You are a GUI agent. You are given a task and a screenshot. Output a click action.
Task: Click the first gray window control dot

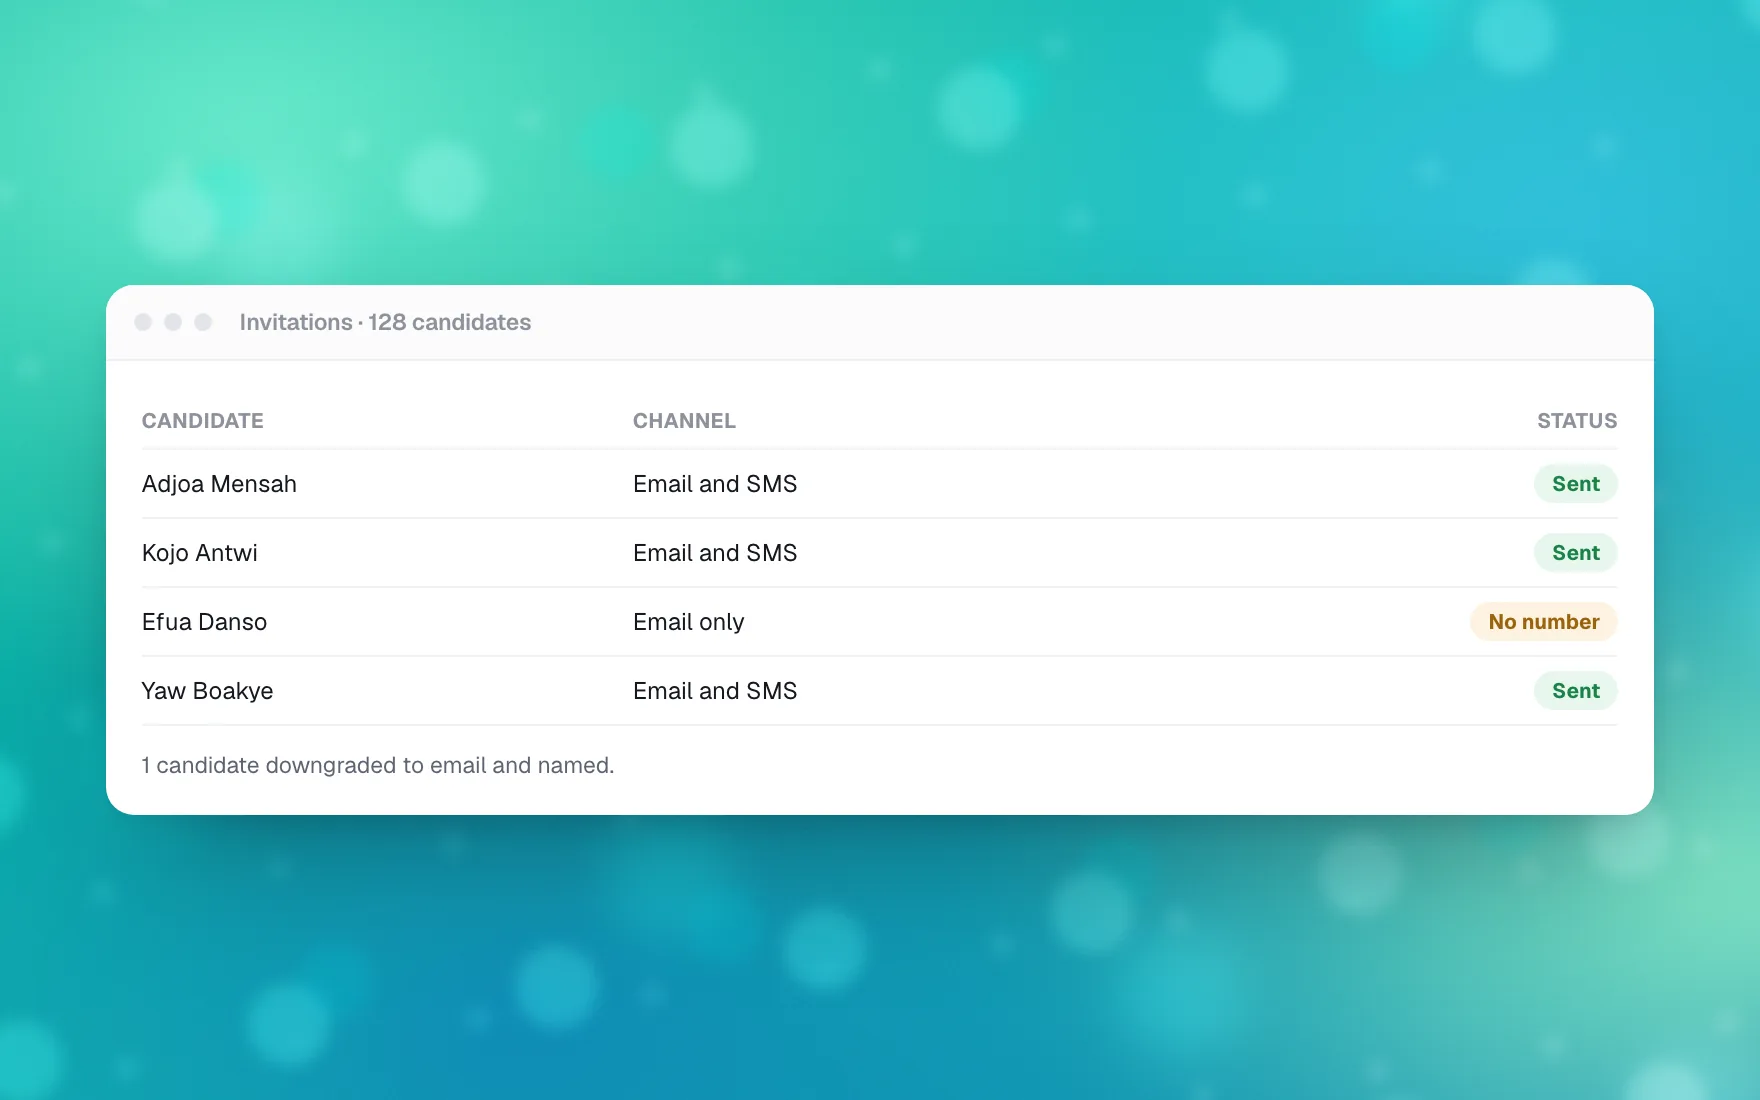point(143,322)
